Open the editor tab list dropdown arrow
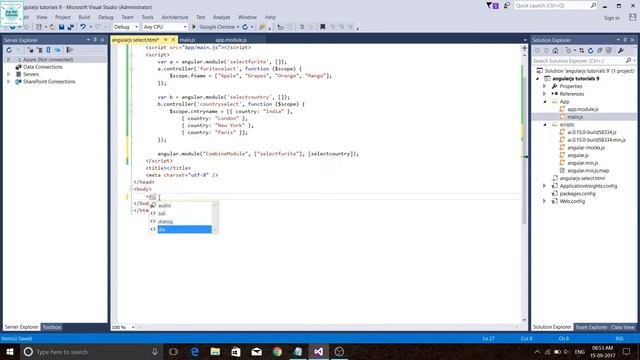640x360 pixels. tap(525, 40)
